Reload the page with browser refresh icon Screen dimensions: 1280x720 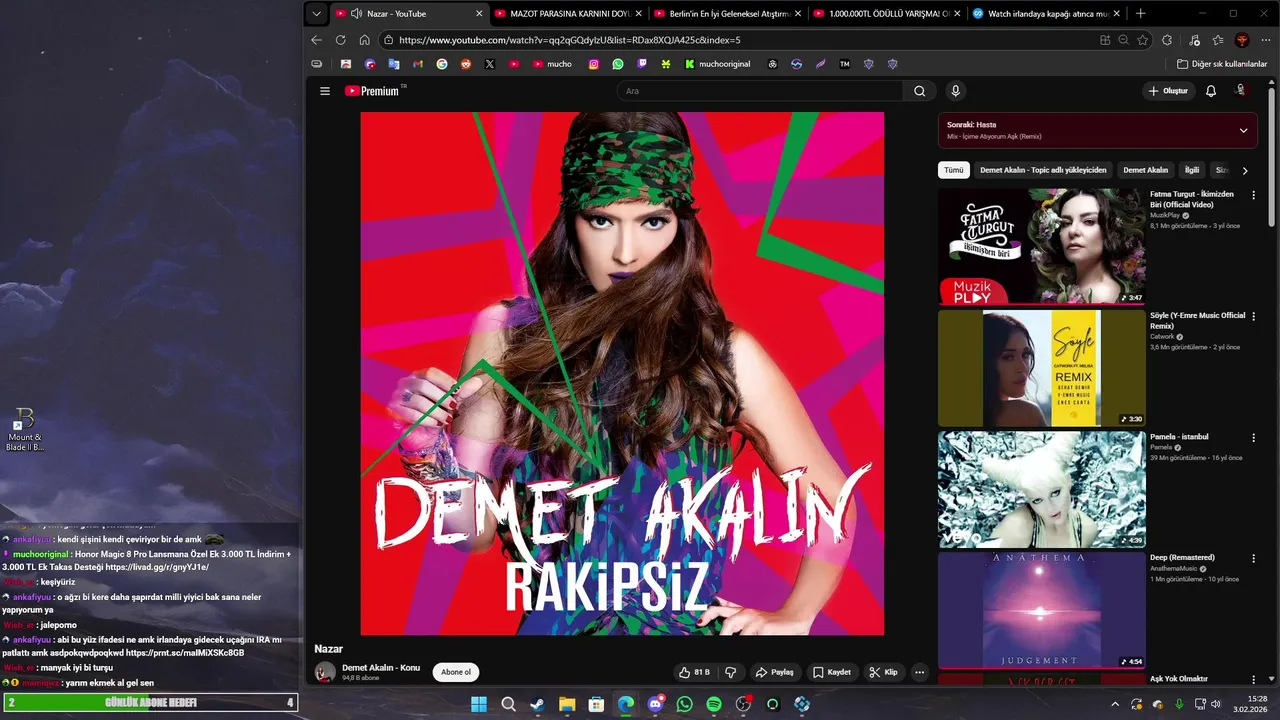click(x=340, y=40)
